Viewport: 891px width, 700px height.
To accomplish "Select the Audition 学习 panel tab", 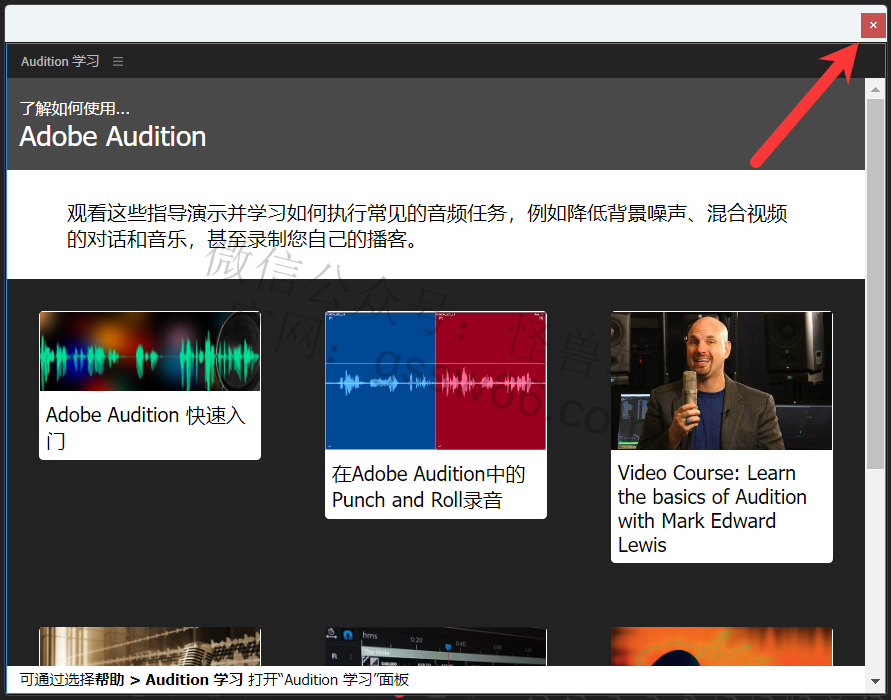I will (60, 61).
